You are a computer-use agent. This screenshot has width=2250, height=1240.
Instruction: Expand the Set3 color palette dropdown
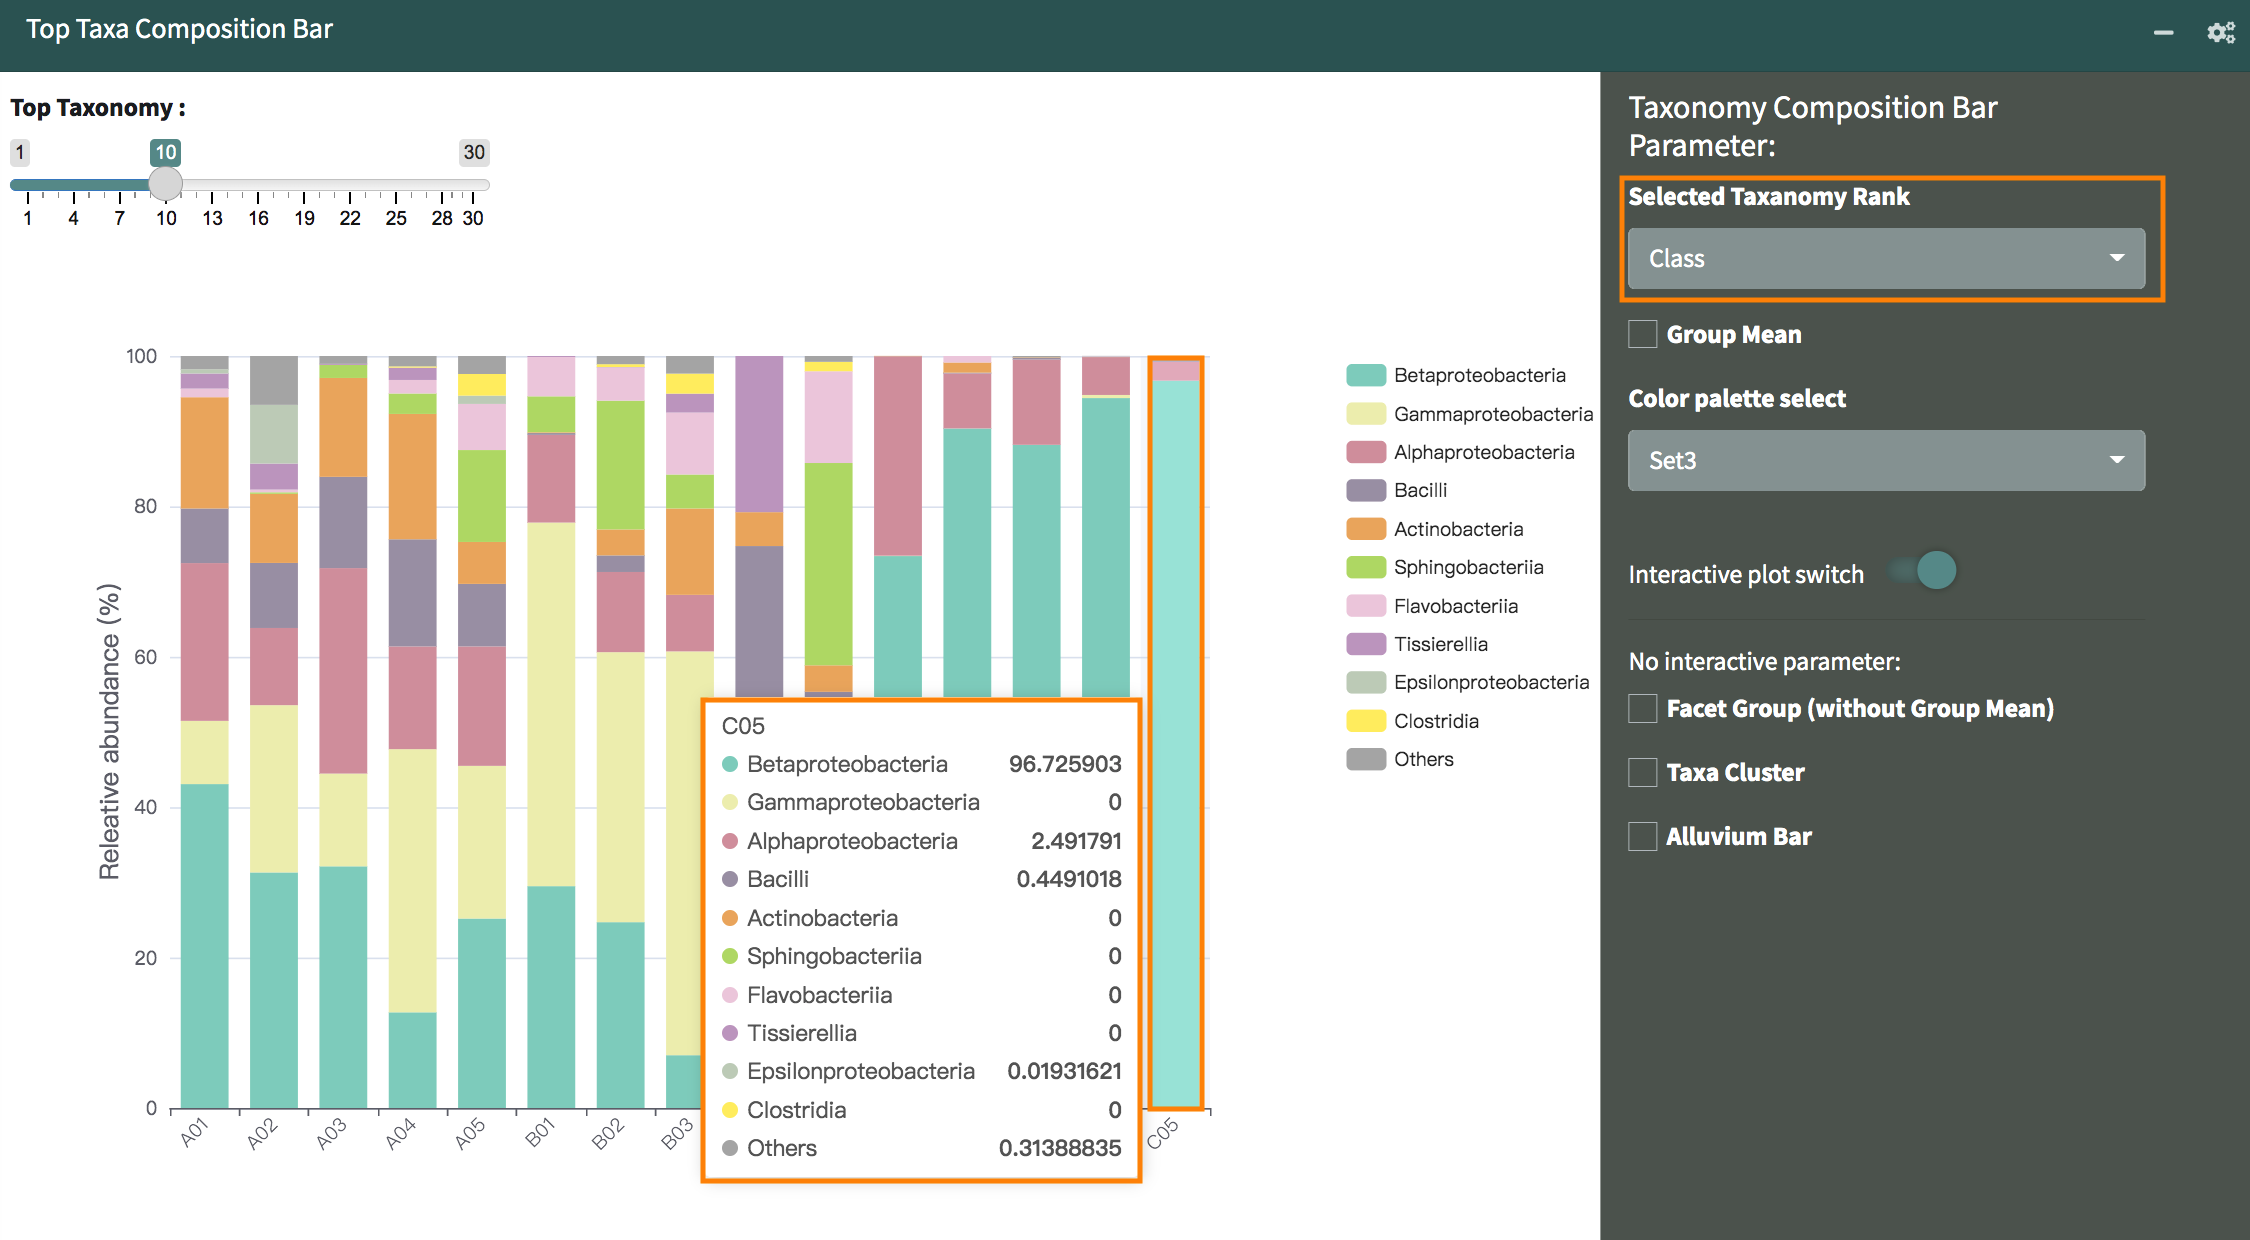[x=1886, y=460]
